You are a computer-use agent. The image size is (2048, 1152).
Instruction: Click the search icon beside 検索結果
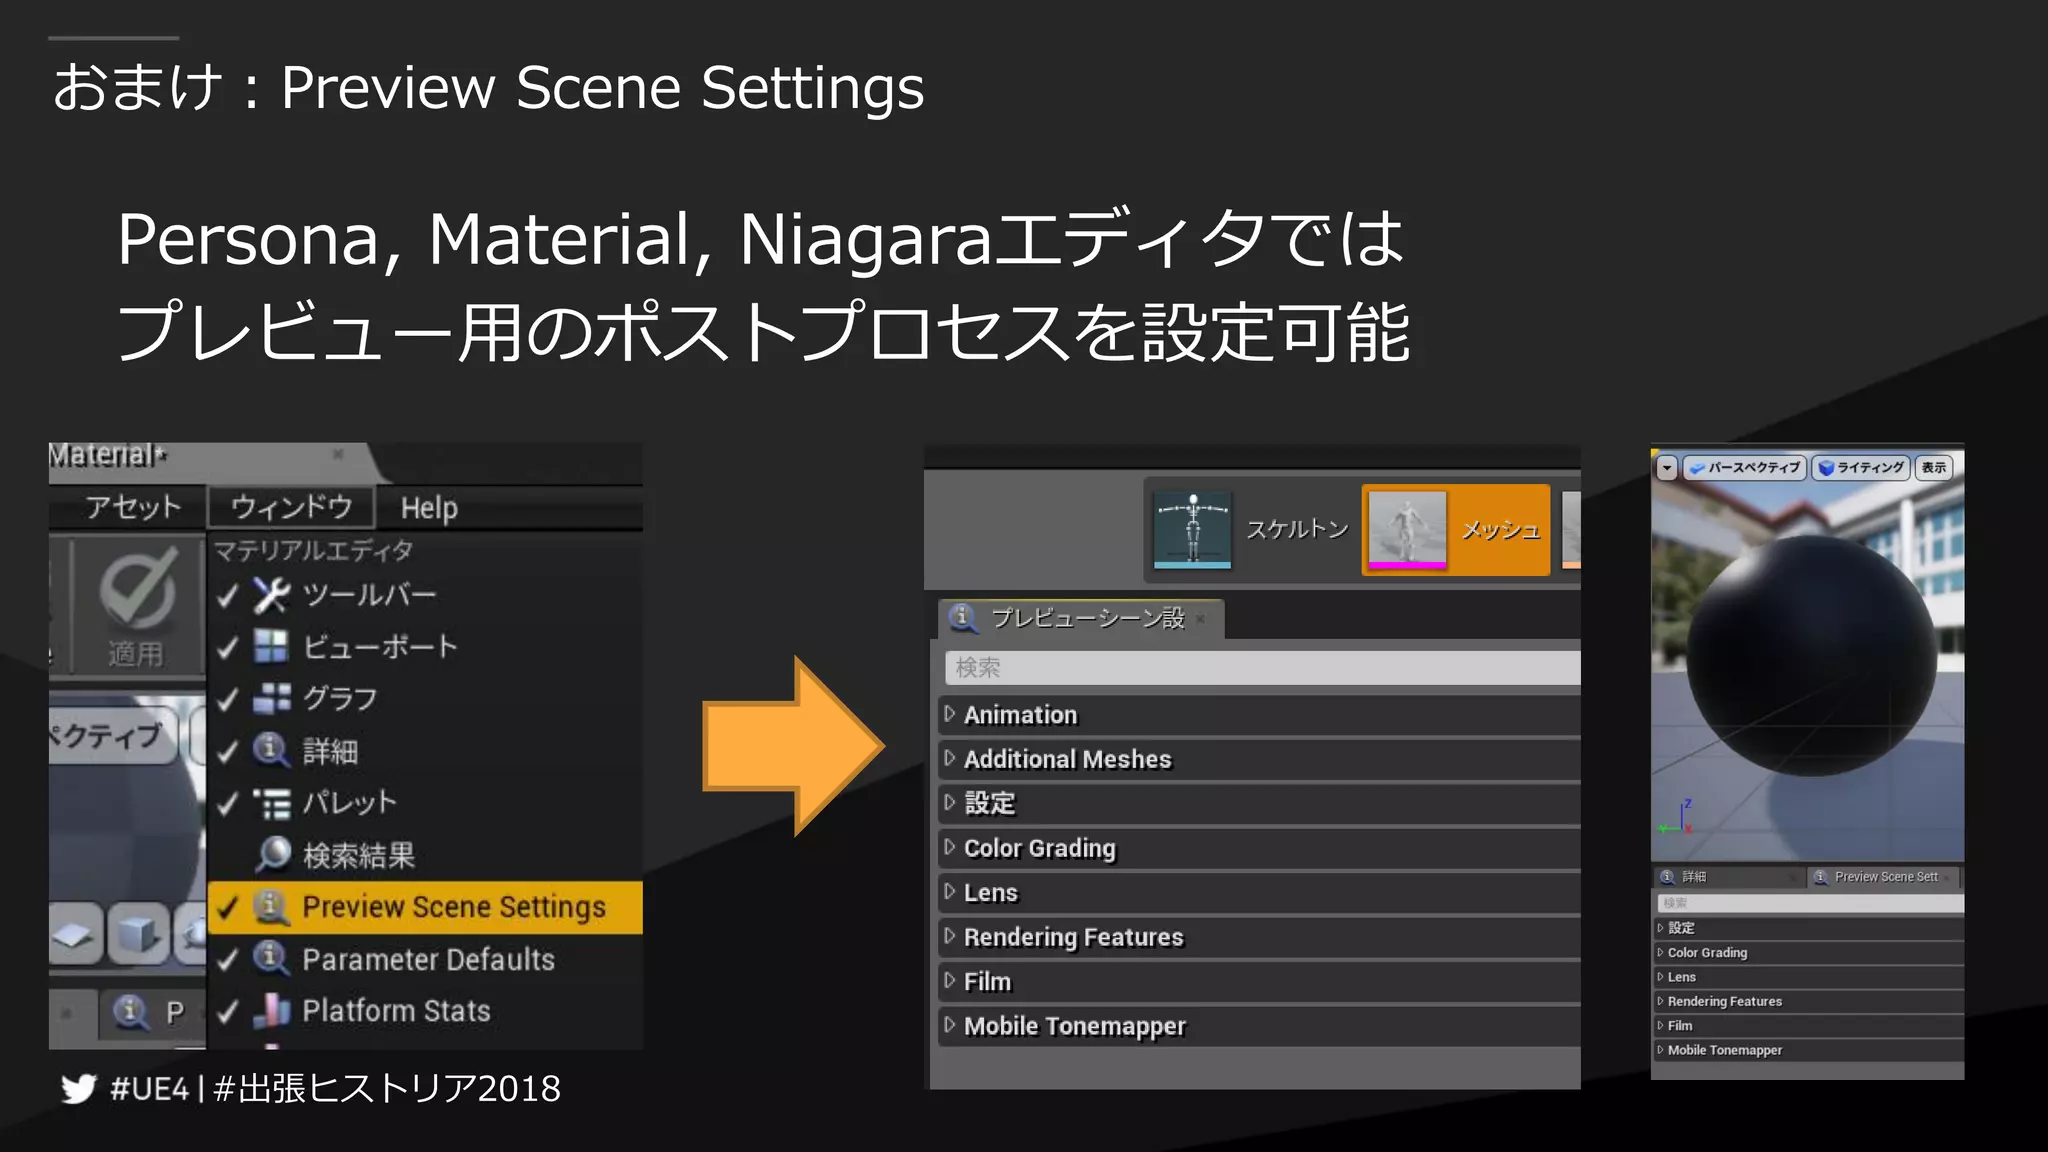(x=272, y=855)
